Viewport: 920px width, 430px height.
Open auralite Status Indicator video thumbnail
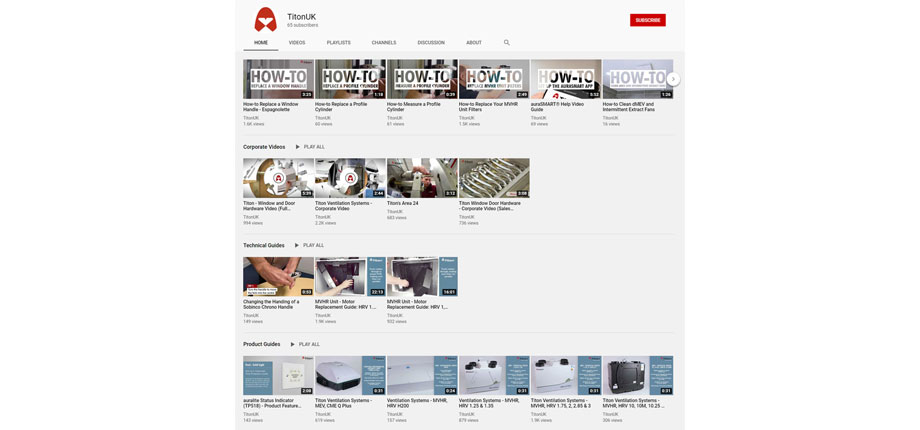[278, 376]
